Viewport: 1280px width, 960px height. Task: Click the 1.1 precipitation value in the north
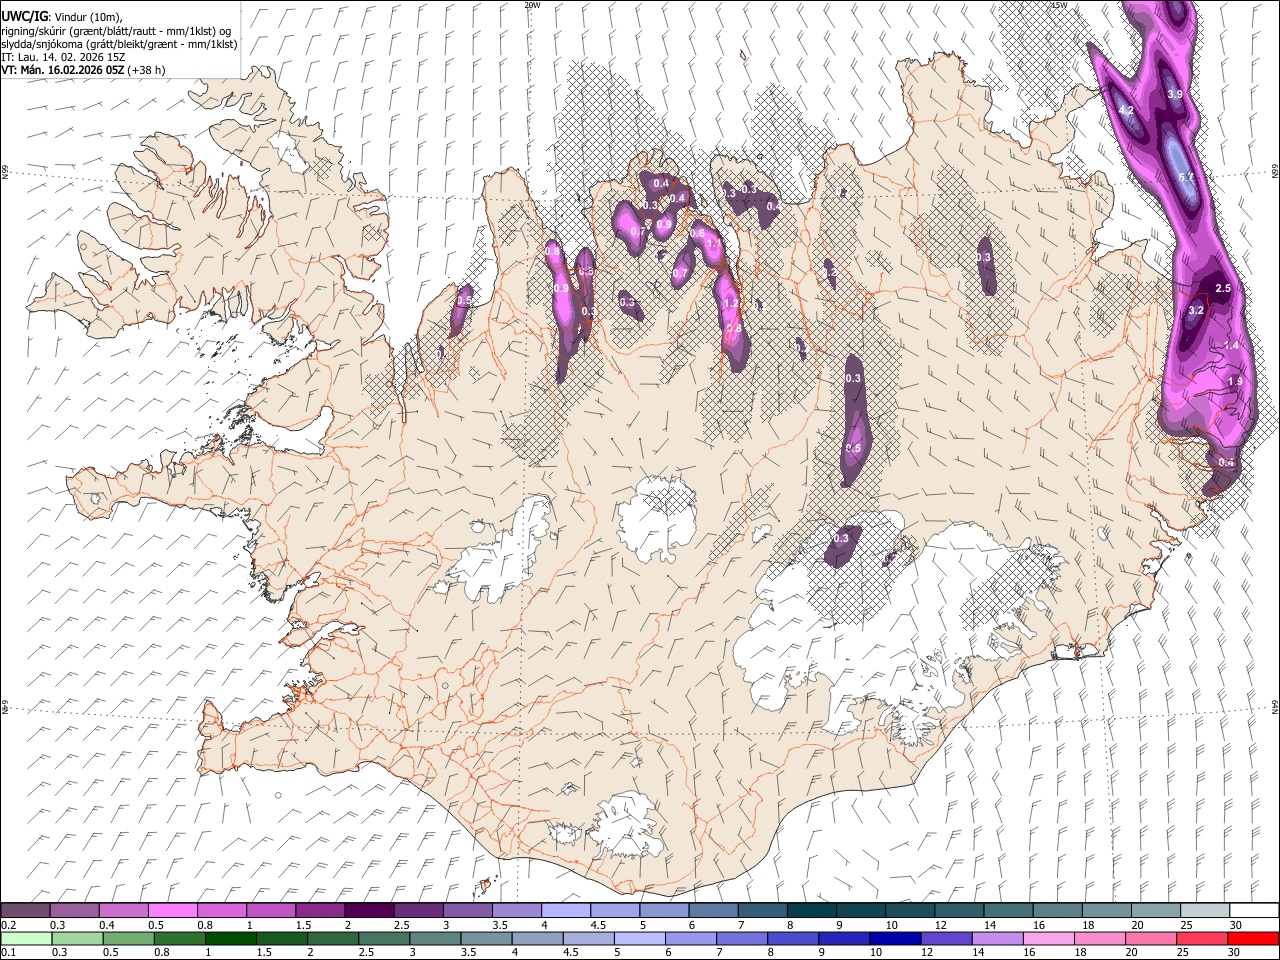click(714, 244)
